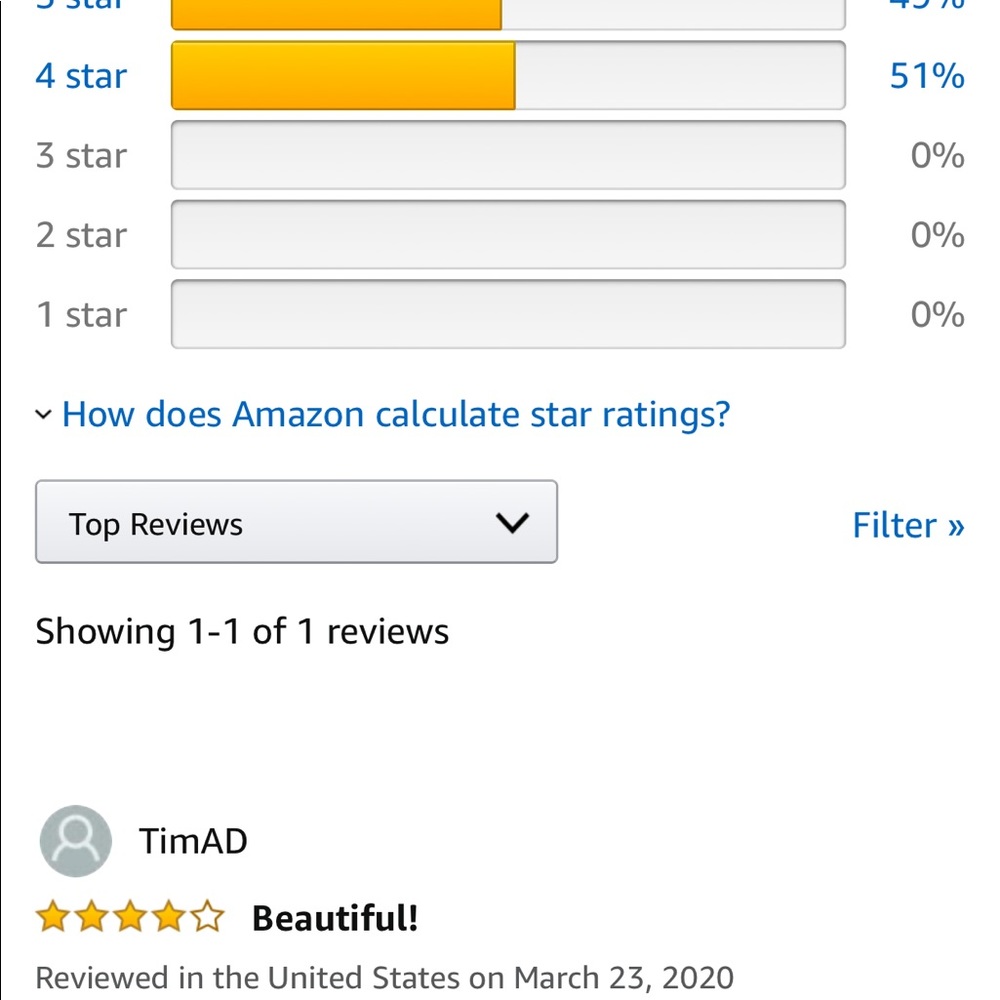Click the empty 1 star rating bar
Viewport: 1000px width, 1000px height.
tap(508, 314)
